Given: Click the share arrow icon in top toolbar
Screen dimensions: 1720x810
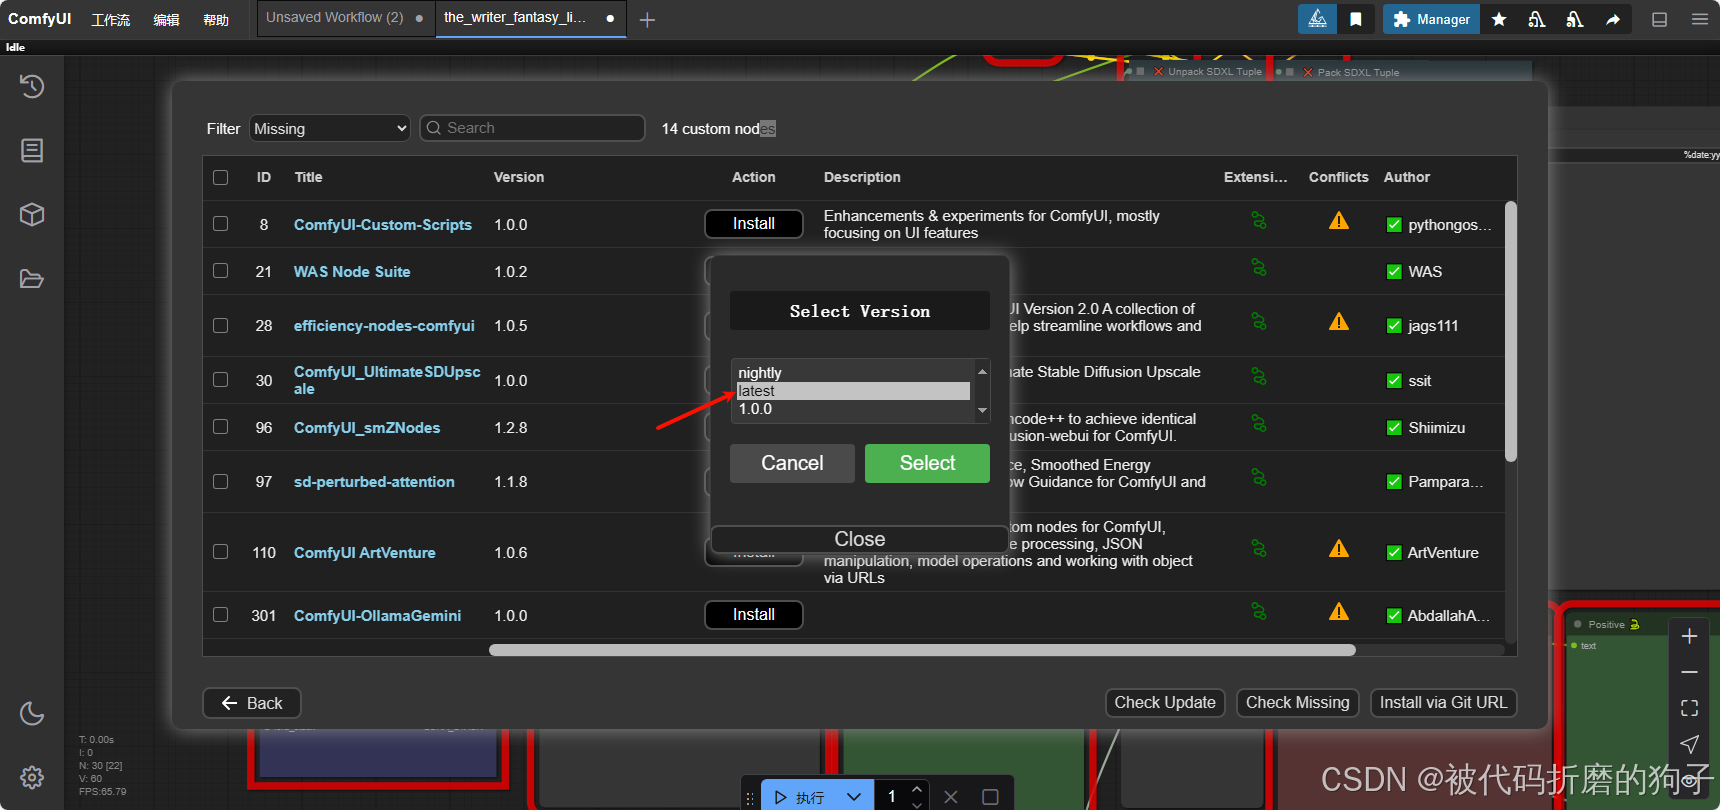Looking at the screenshot, I should click(1613, 19).
